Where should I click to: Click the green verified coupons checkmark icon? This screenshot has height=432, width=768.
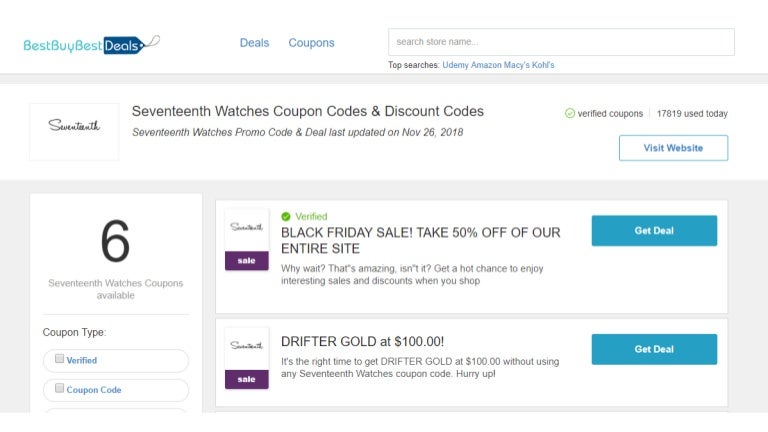tap(570, 114)
